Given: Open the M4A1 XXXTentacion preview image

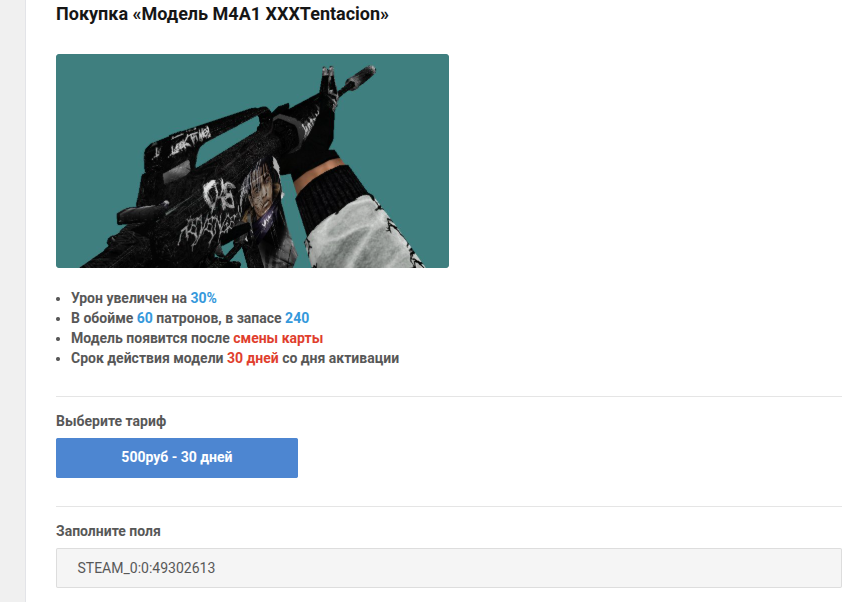Looking at the screenshot, I should point(252,161).
